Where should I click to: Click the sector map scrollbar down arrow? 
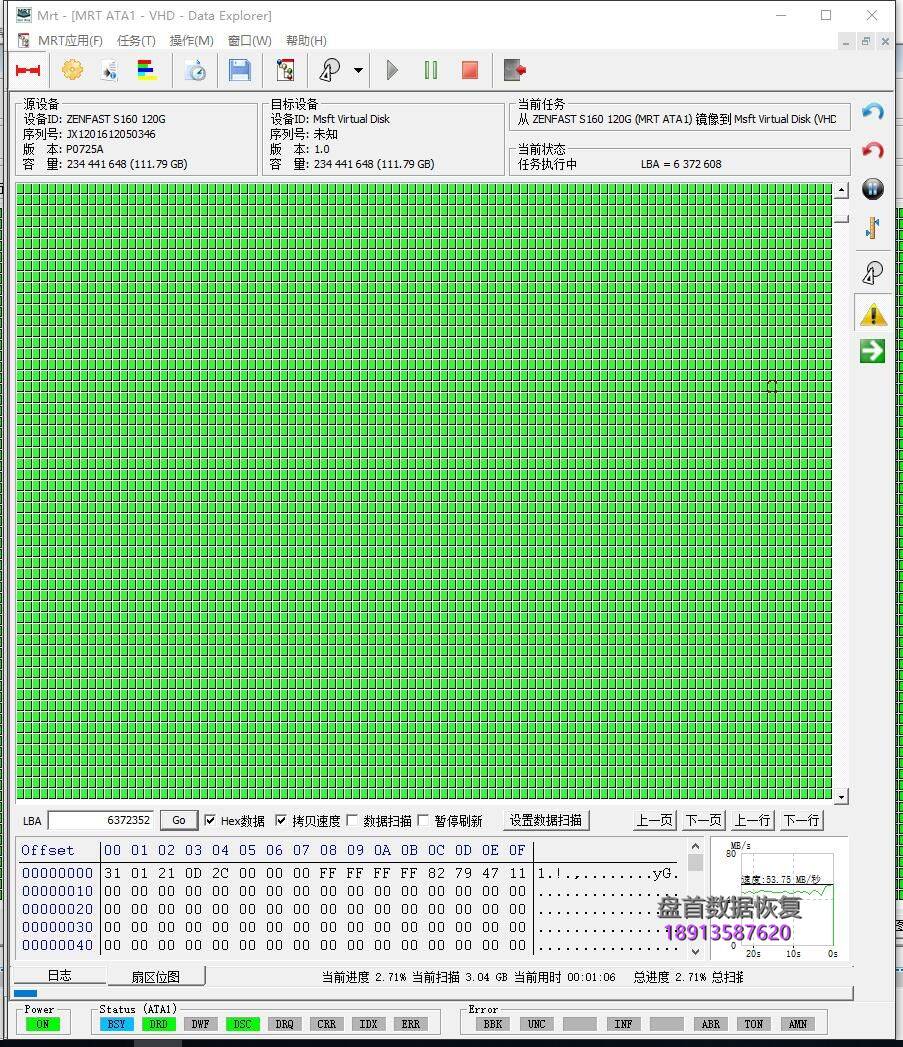(x=842, y=797)
